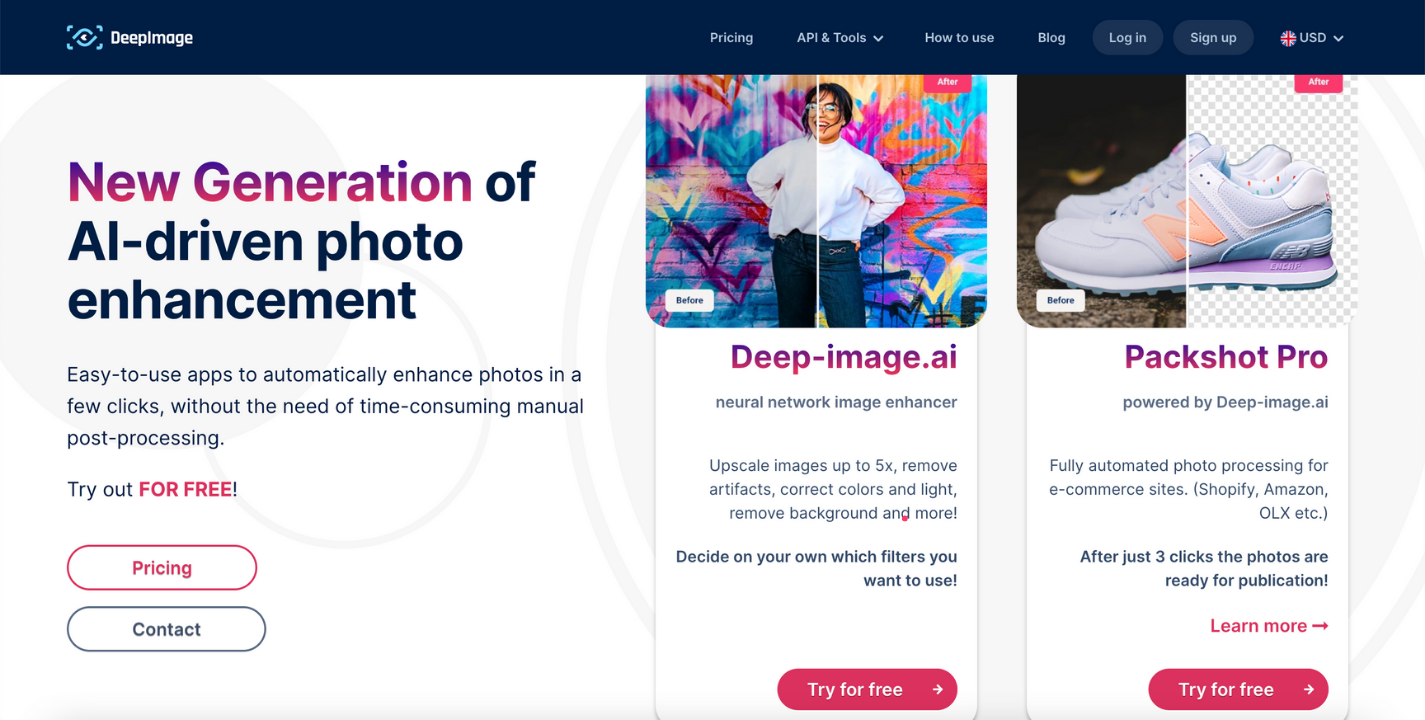Click the After label on sneaker photo
Image resolution: width=1425 pixels, height=720 pixels.
coord(1318,82)
